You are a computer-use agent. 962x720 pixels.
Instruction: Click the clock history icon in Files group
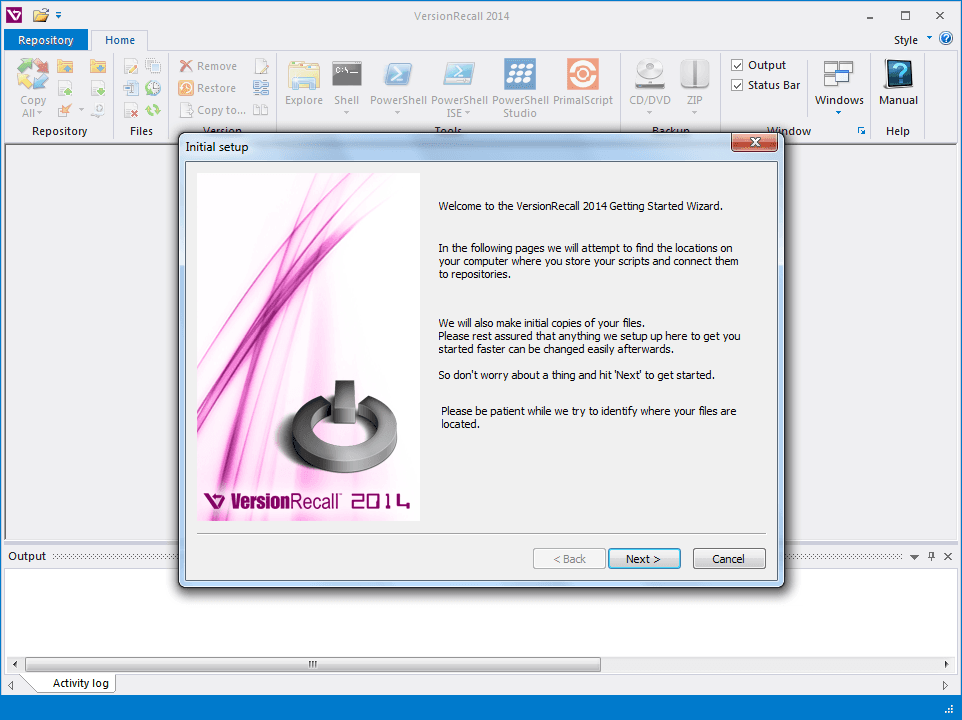point(153,88)
